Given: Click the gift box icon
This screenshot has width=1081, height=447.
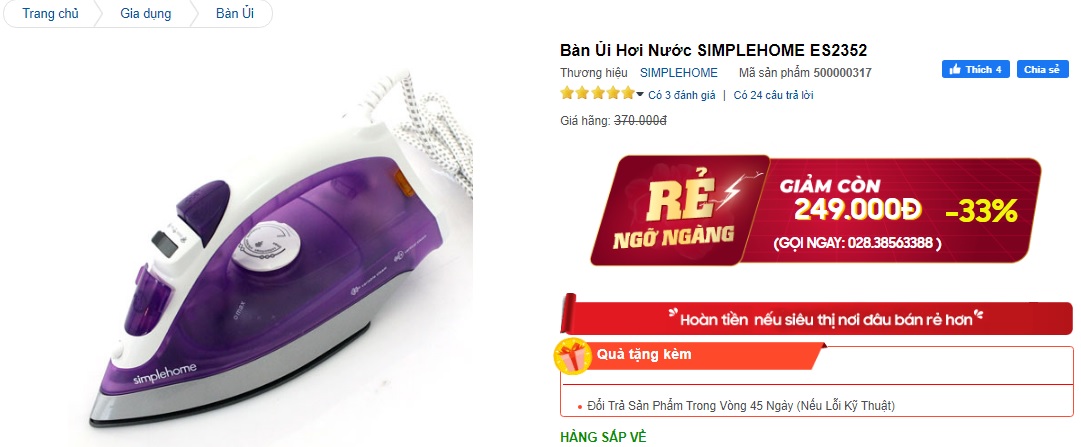Looking at the screenshot, I should coord(574,357).
